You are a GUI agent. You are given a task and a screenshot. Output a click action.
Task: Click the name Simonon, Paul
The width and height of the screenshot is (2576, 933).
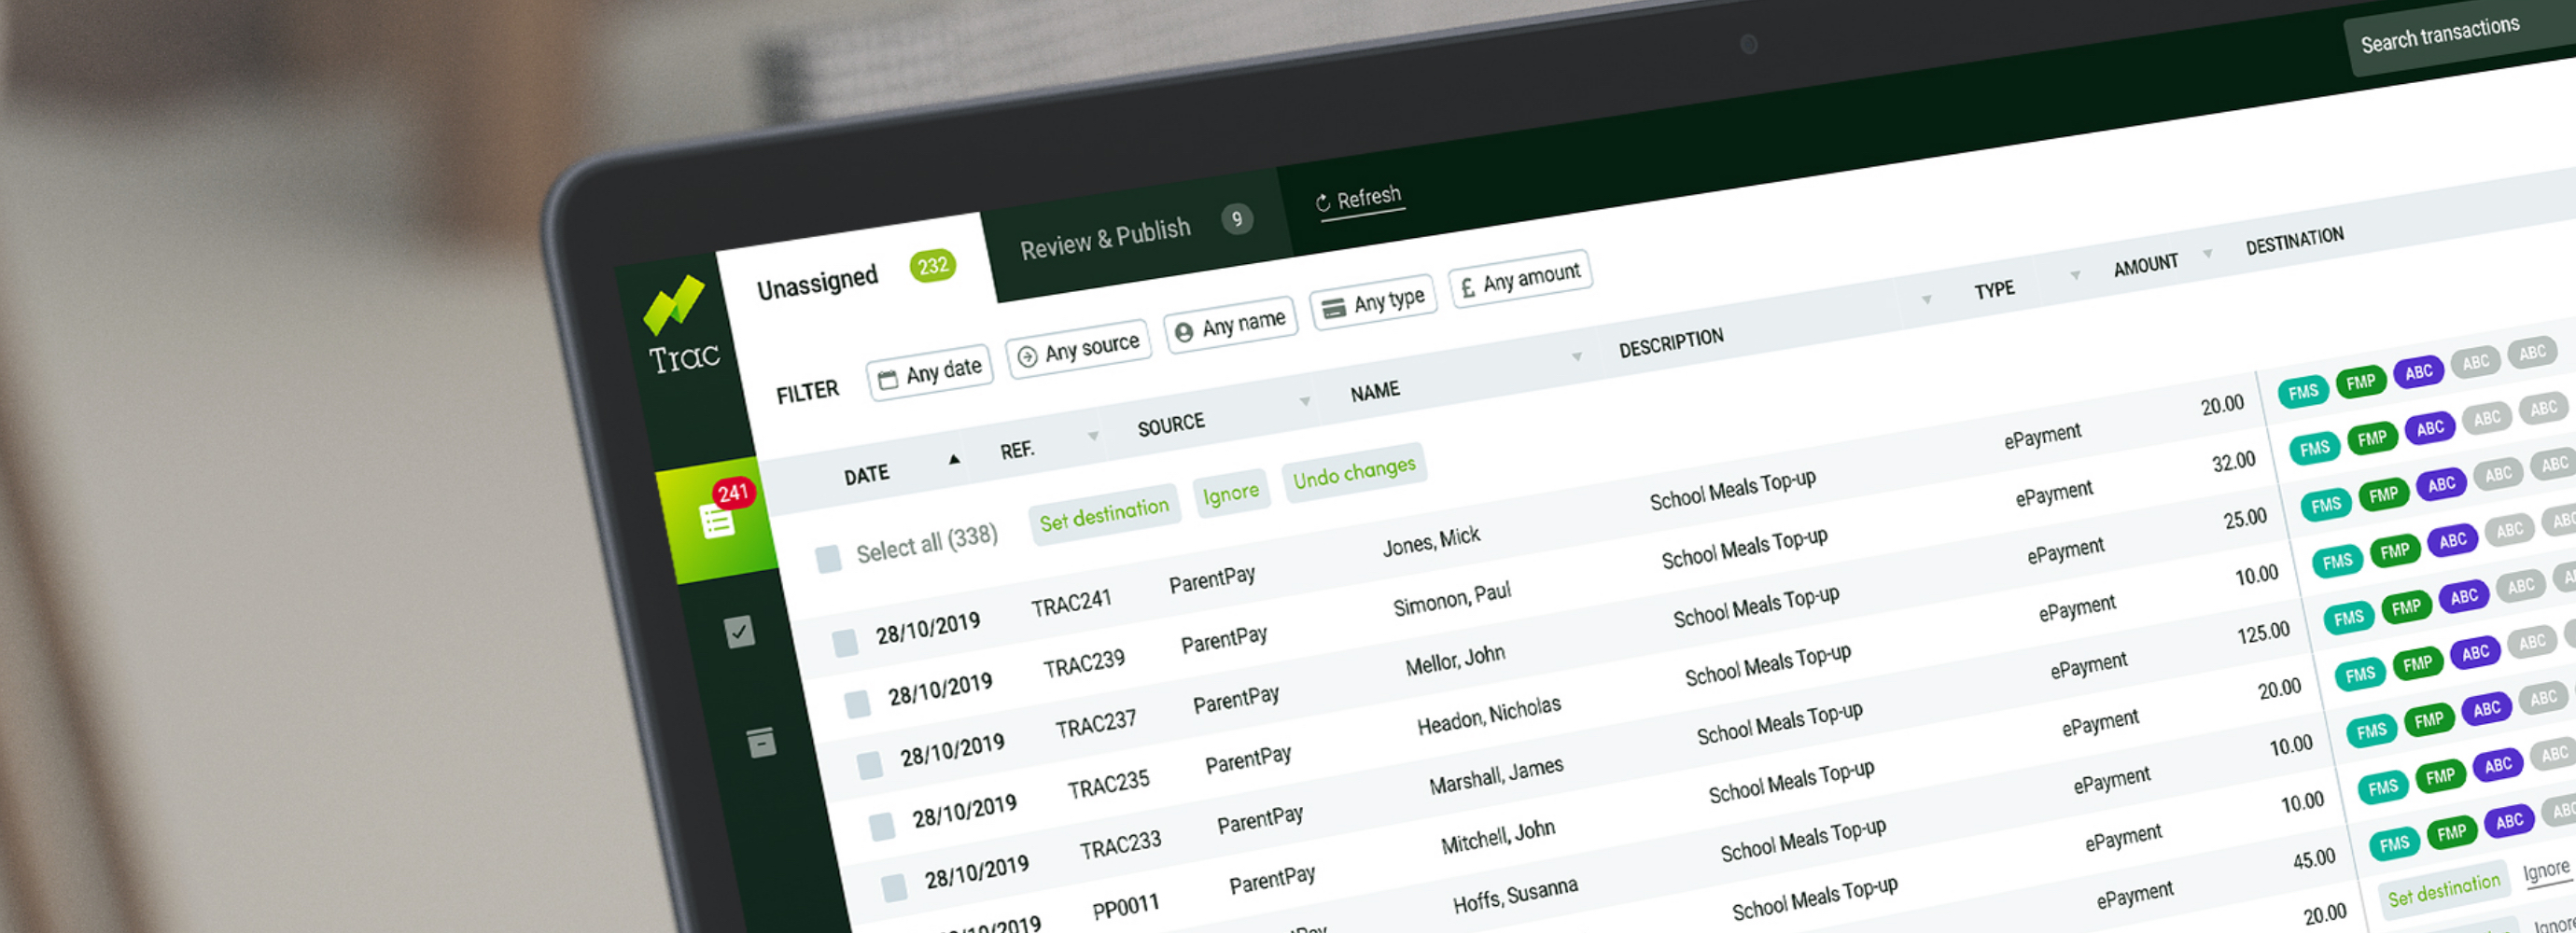(1451, 598)
